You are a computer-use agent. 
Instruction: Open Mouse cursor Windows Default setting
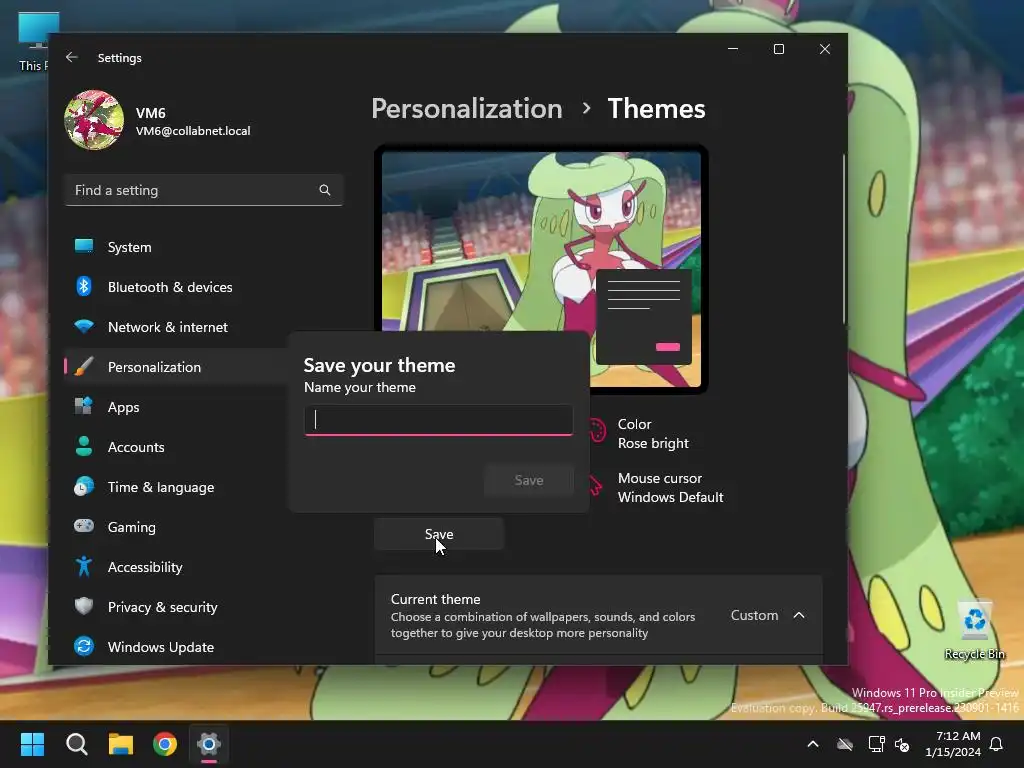656,488
